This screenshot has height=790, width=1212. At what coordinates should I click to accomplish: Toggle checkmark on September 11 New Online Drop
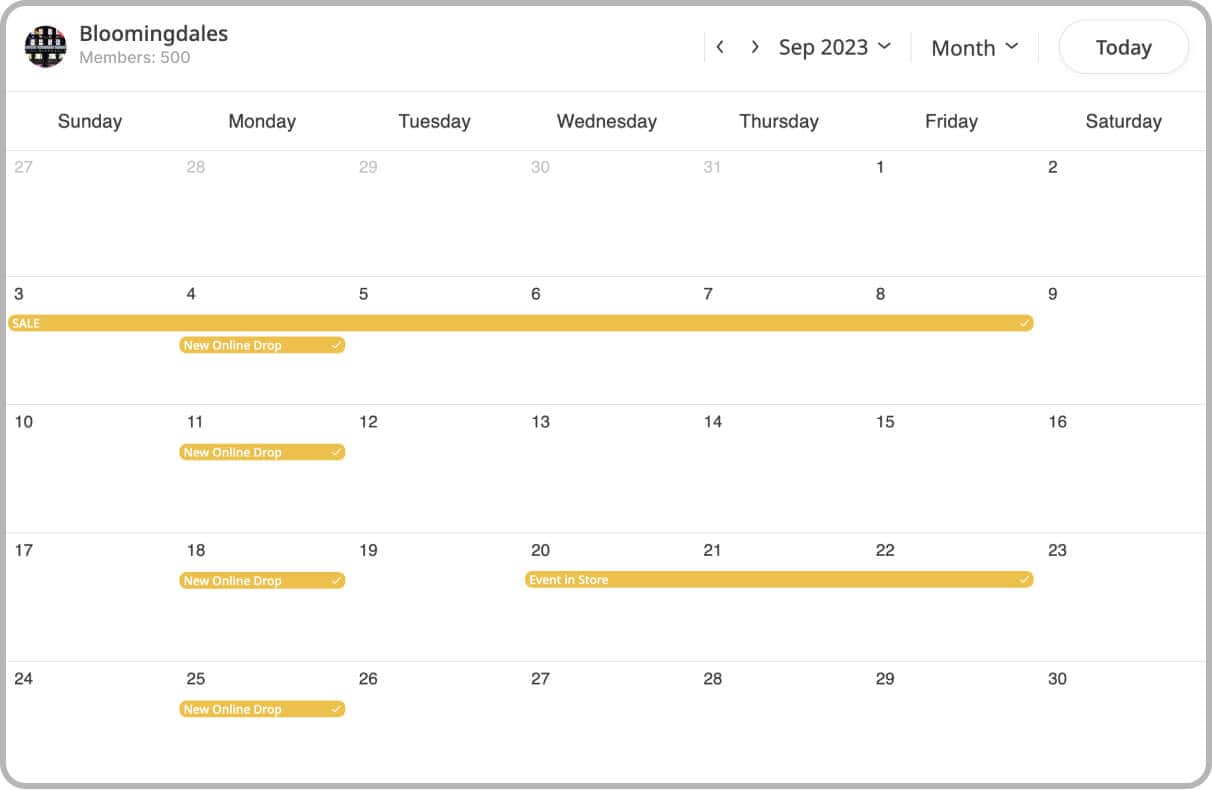pyautogui.click(x=338, y=452)
